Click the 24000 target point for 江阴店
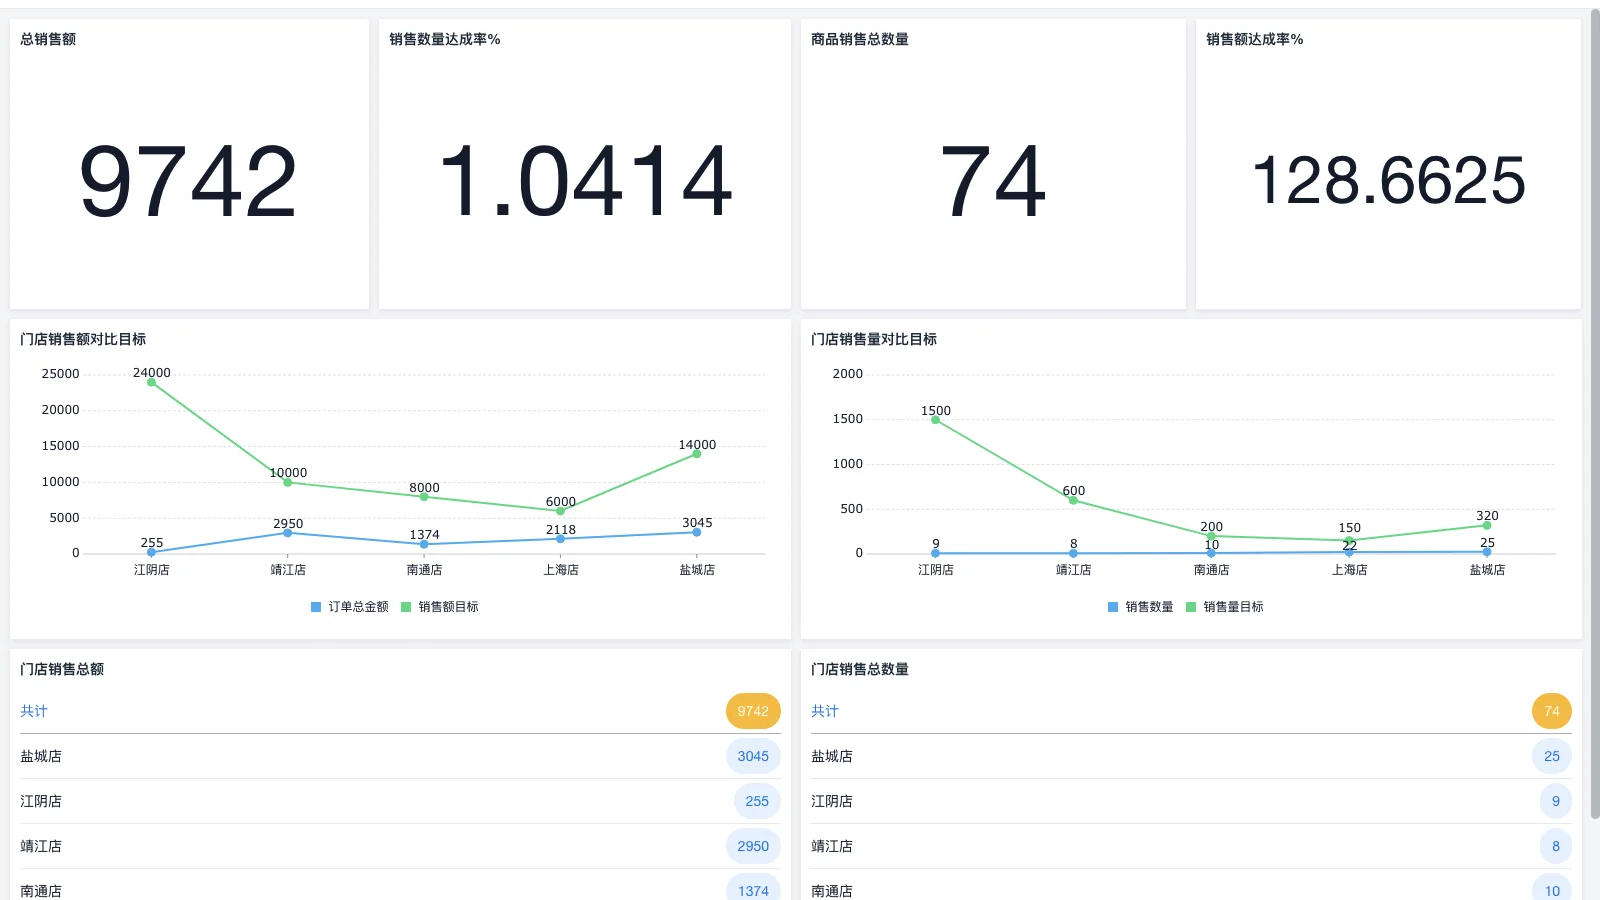 tap(151, 382)
